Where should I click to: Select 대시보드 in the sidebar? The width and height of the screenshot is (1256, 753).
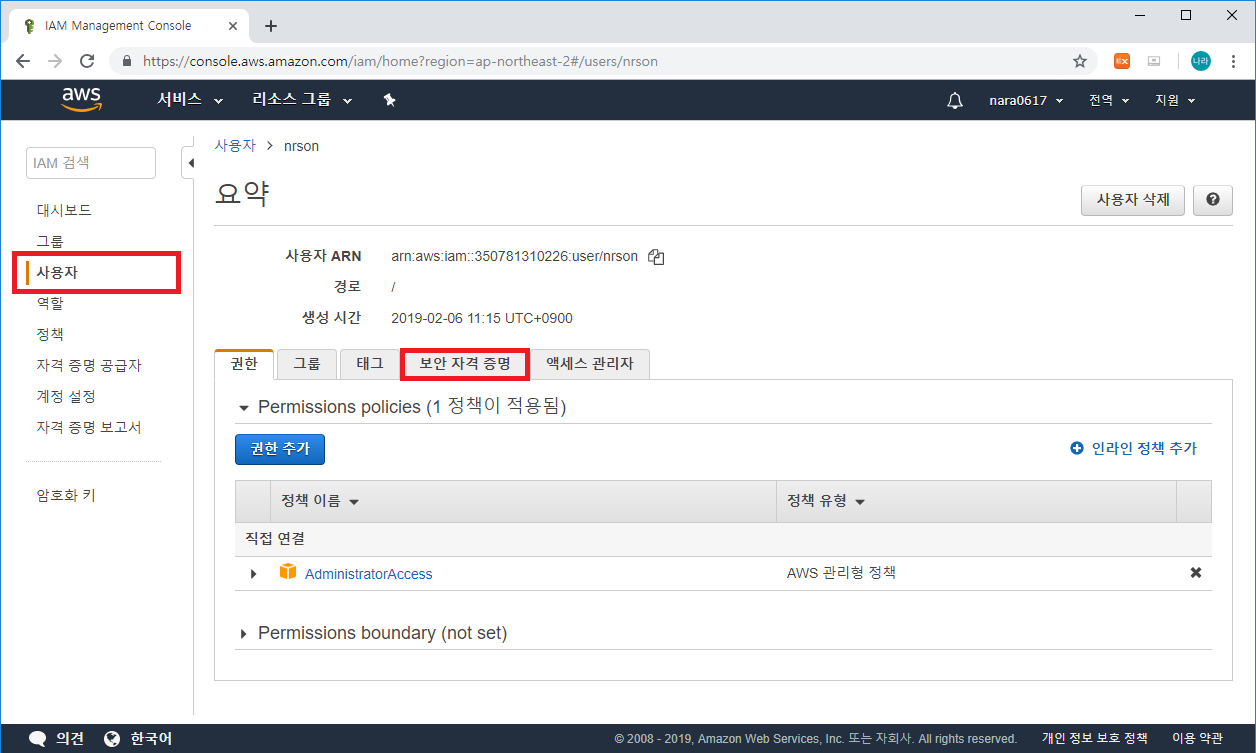[x=64, y=210]
